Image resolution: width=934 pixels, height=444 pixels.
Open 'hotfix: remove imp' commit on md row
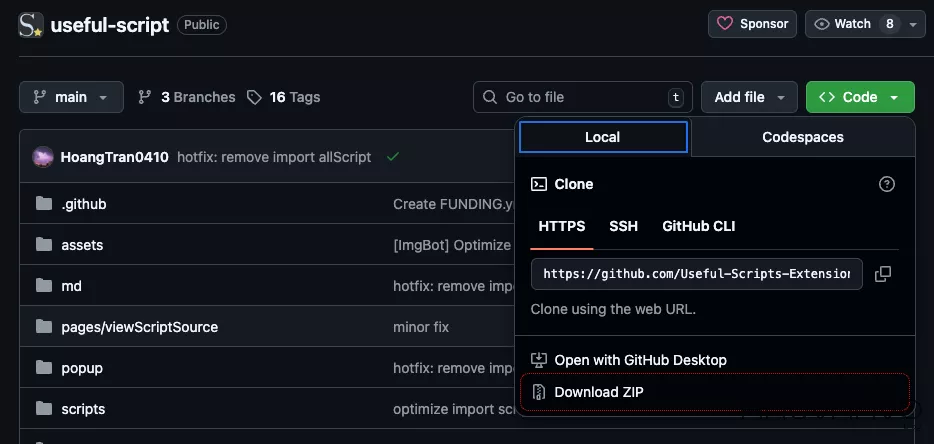coord(454,287)
